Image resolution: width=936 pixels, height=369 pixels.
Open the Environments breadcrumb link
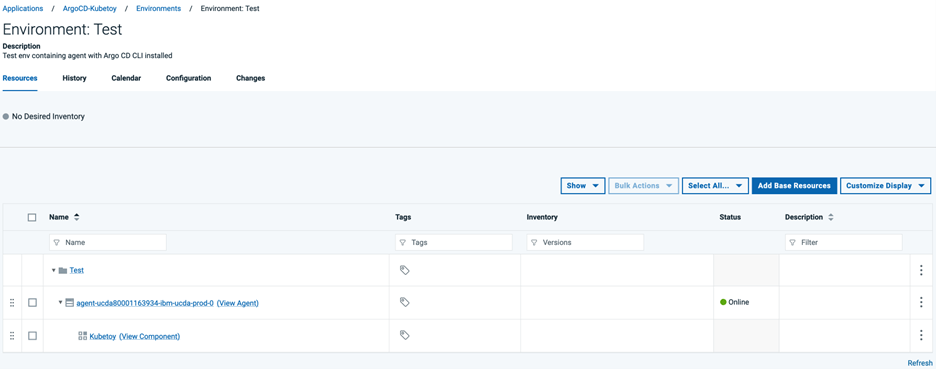click(158, 9)
